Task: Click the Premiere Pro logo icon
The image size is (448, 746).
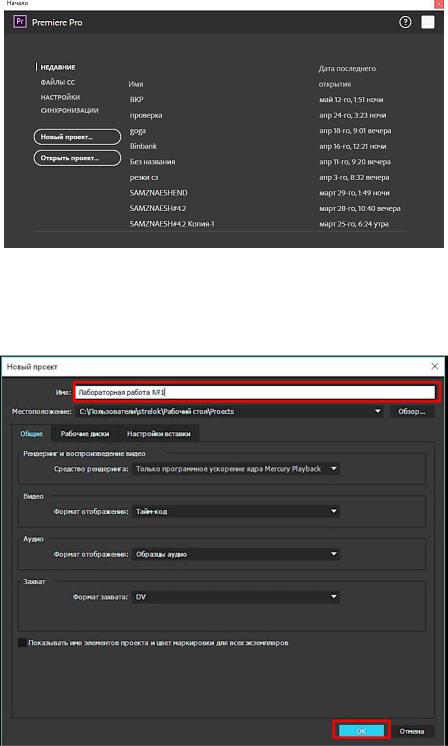Action: point(19,22)
